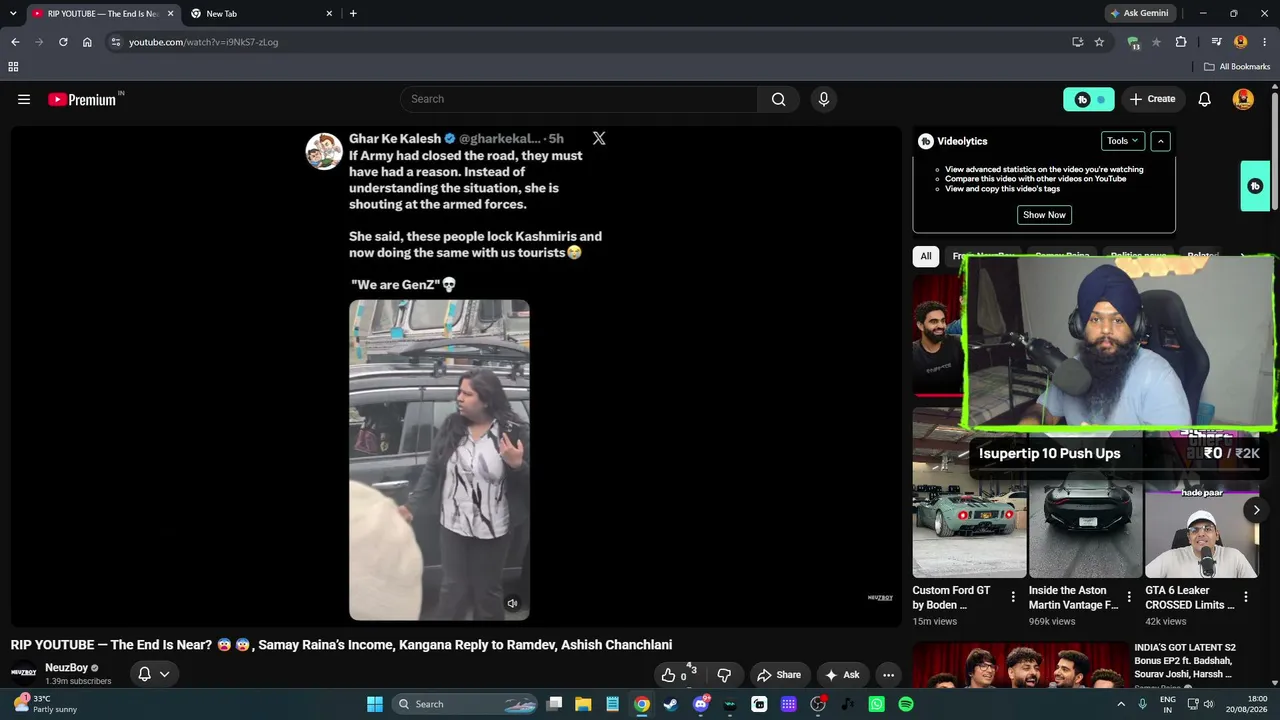This screenshot has height=720, width=1280.
Task: Open Chrome tab search dropdown
Action: click(13, 13)
